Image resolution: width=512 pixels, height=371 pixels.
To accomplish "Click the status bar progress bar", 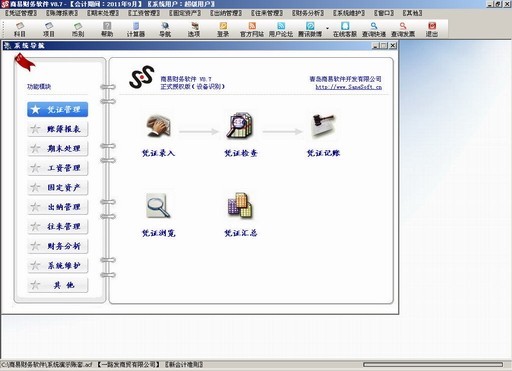I will (x=433, y=365).
